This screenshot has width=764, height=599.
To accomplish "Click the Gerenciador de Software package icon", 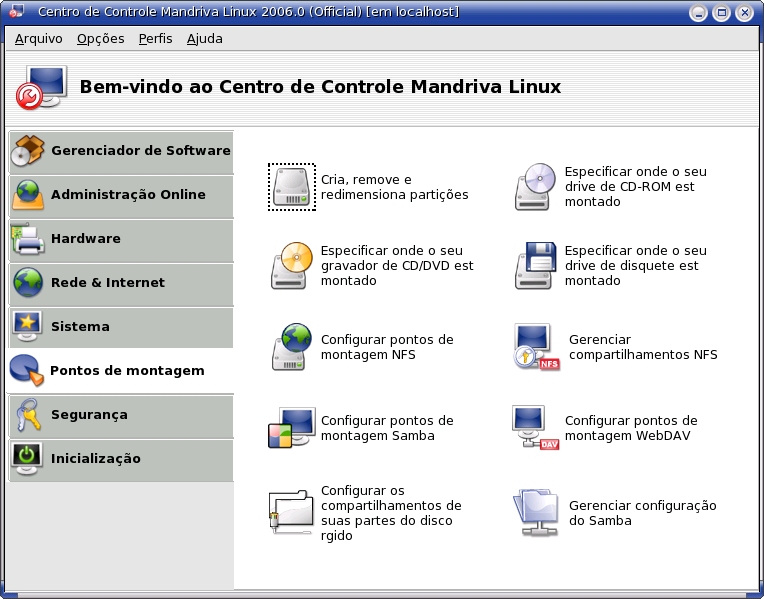I will 28,151.
